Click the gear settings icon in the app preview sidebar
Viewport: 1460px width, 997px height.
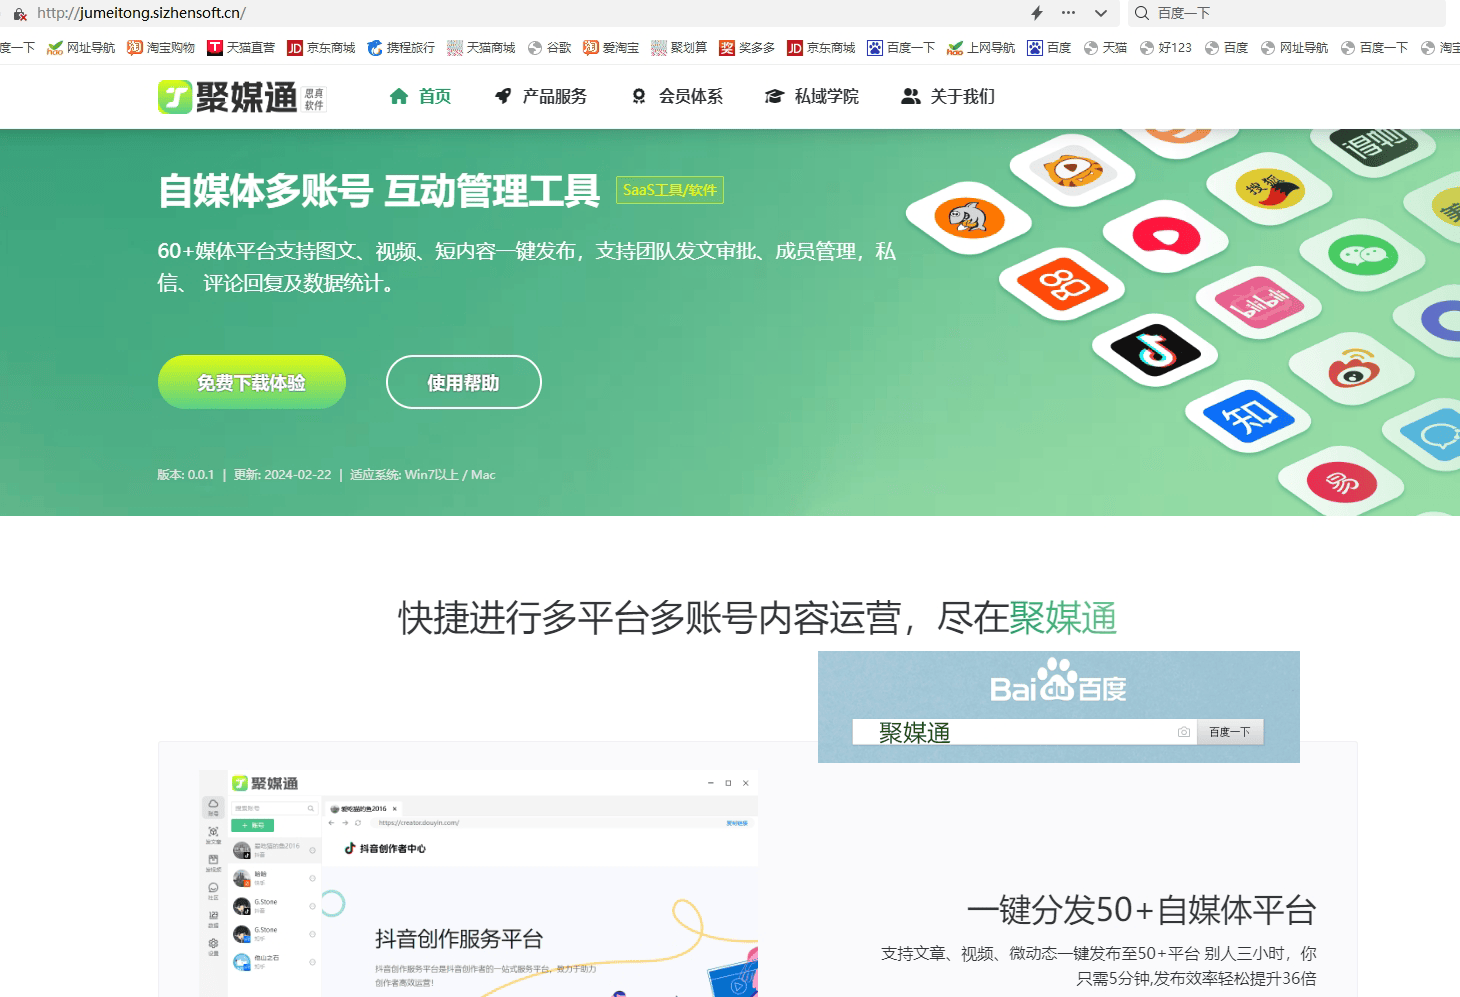pyautogui.click(x=213, y=946)
